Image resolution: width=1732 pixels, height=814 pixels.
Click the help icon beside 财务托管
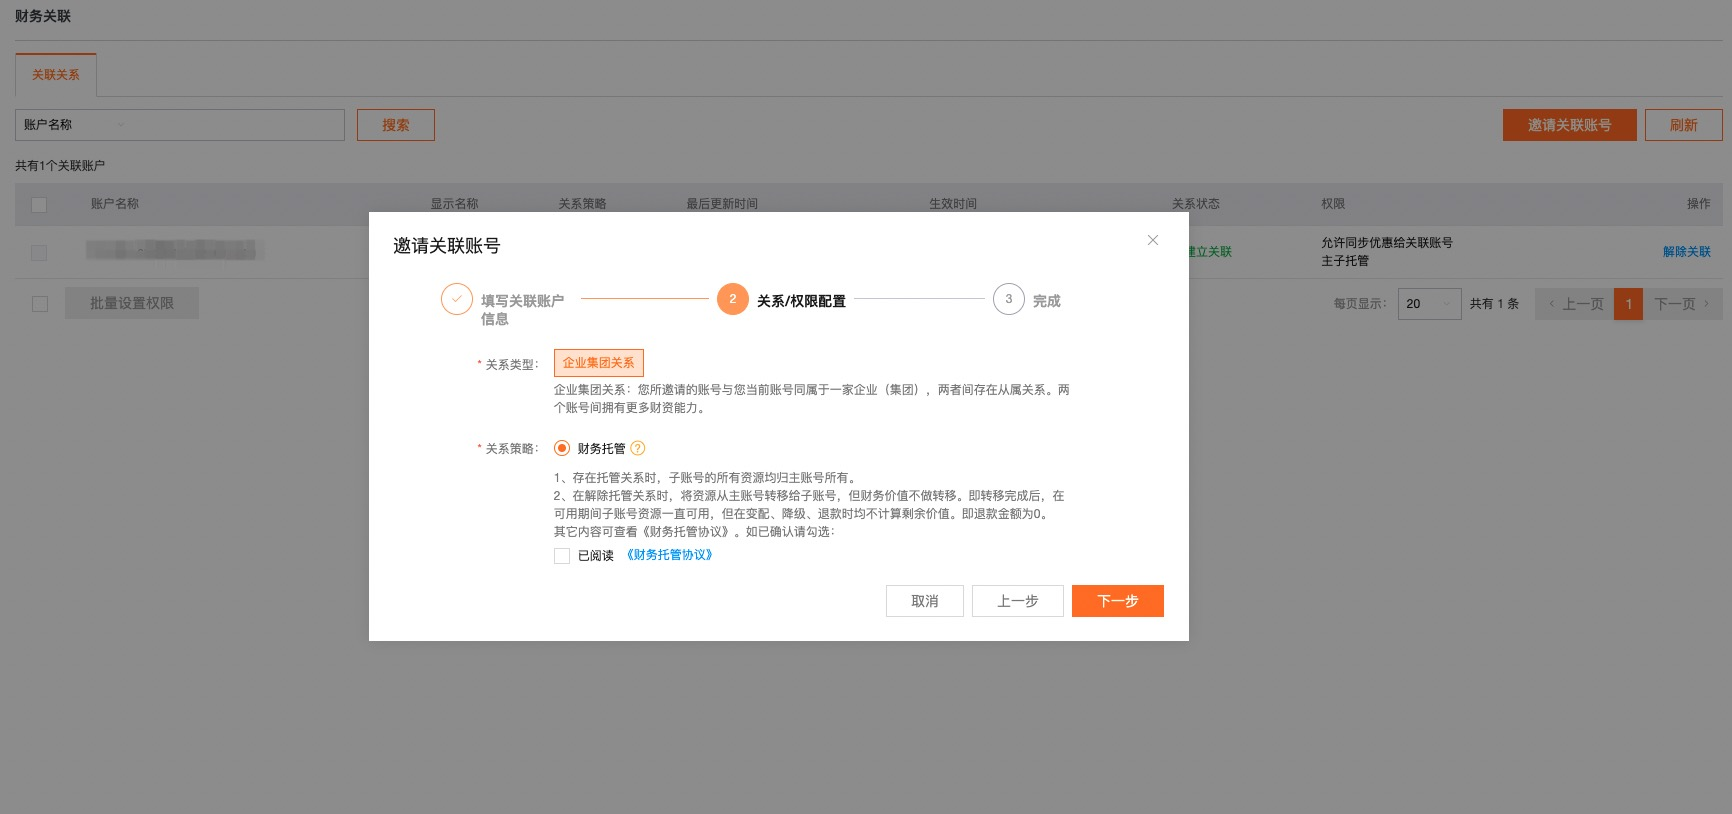[638, 448]
